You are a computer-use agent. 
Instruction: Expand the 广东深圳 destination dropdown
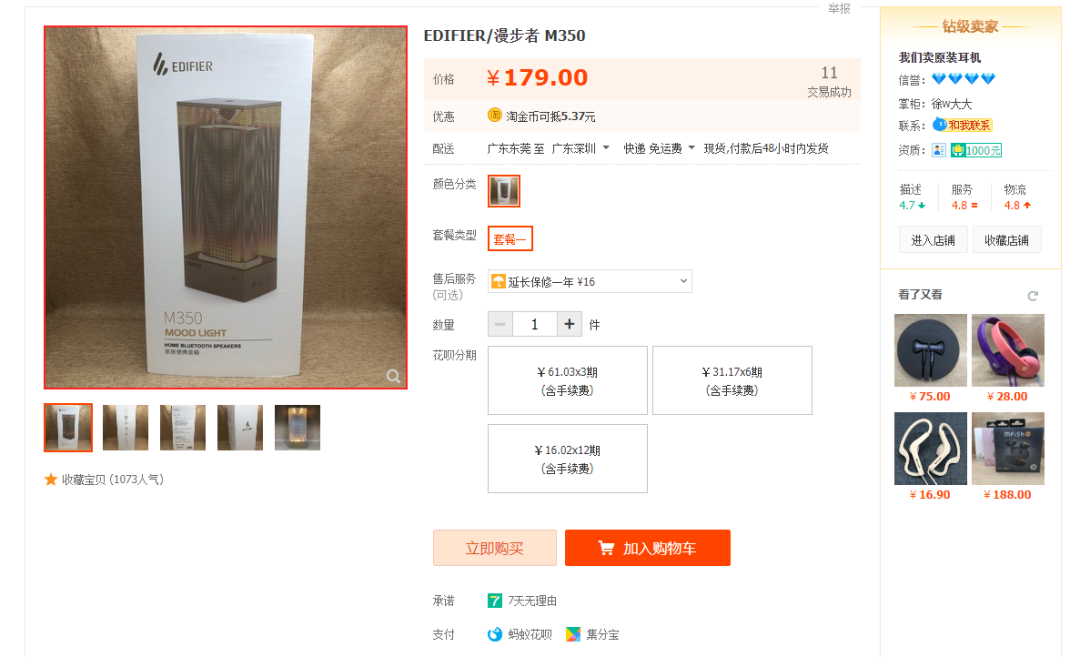point(581,148)
